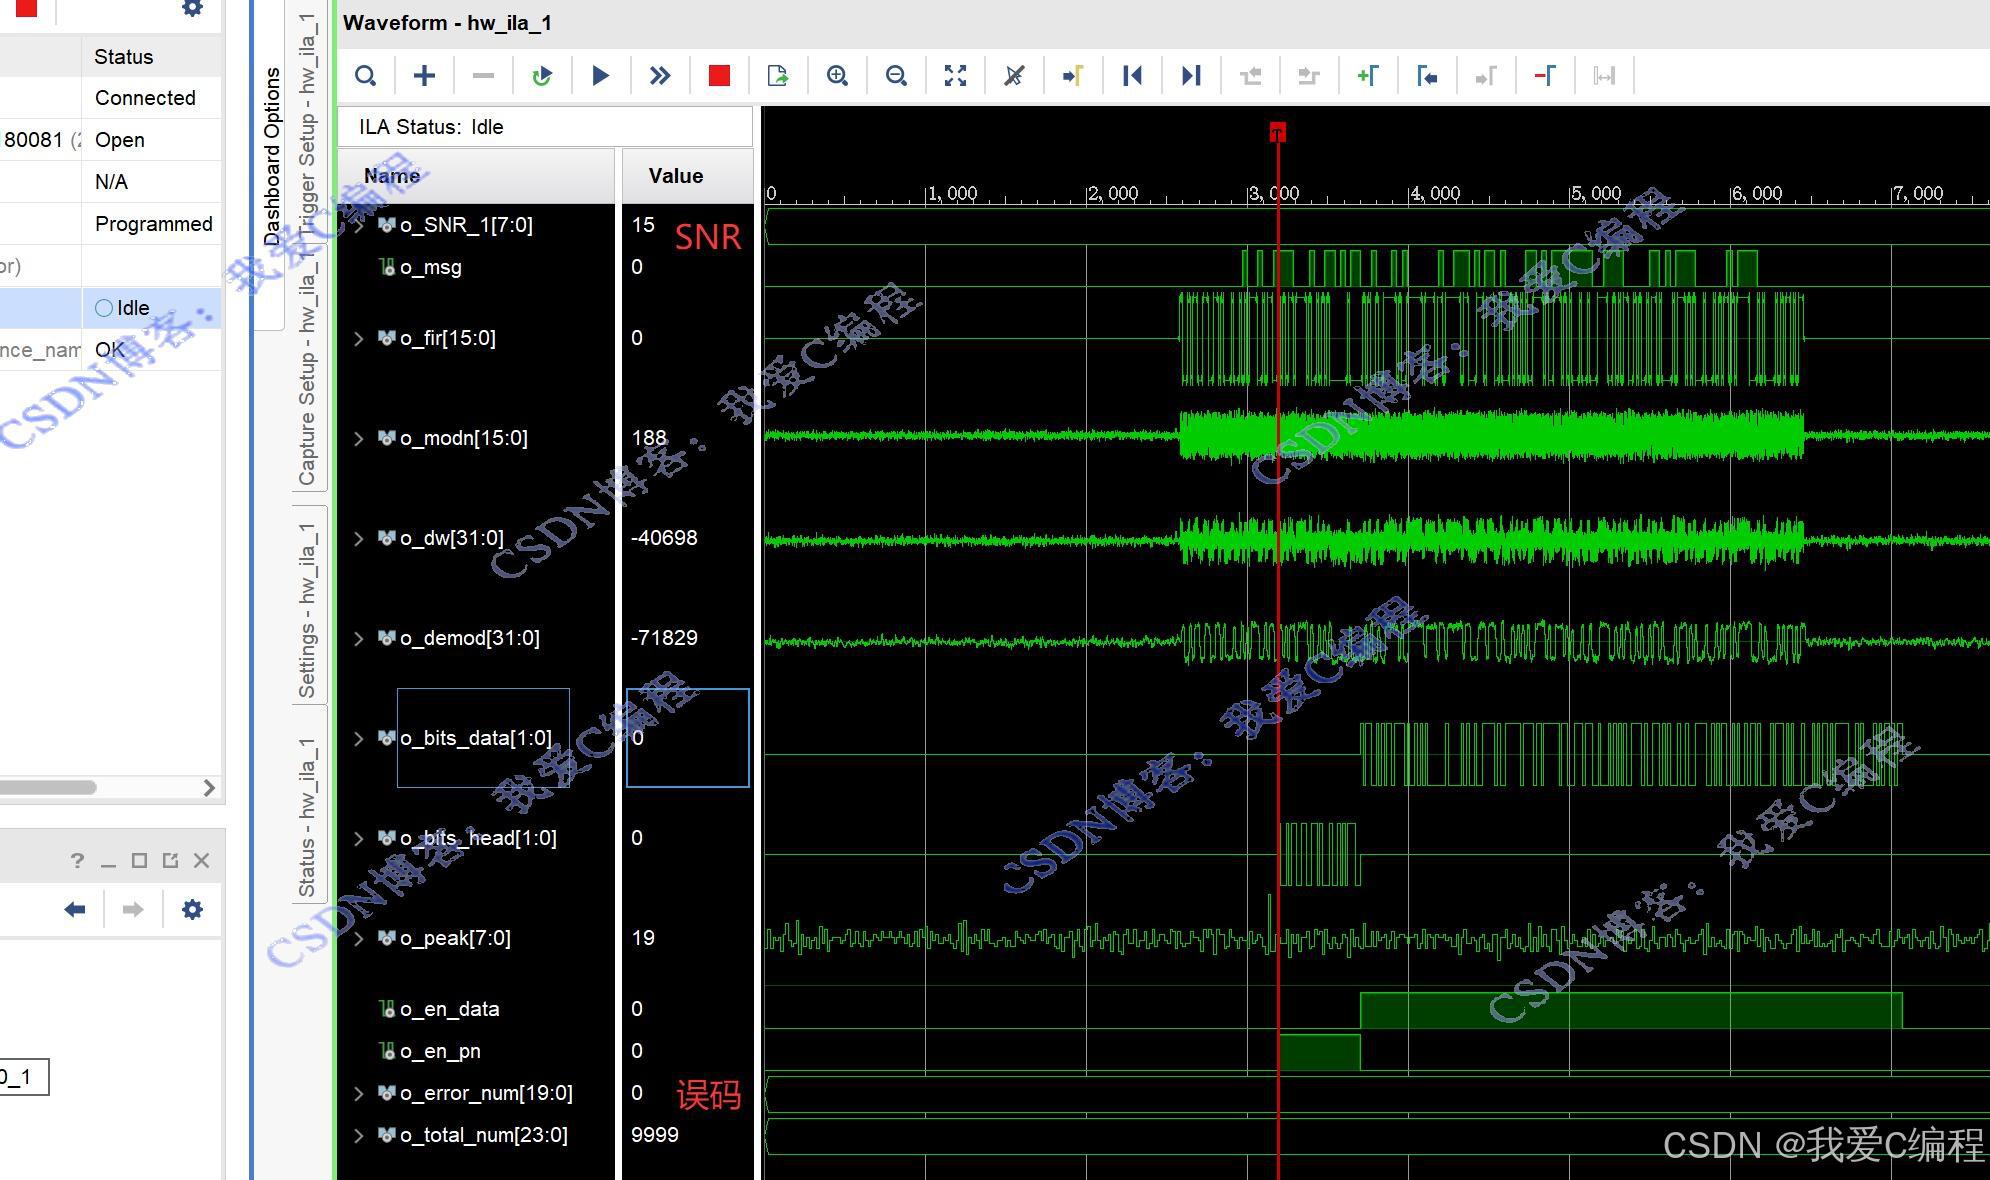
Task: Expand the o_fir[15:0] bus signal
Action: point(358,339)
